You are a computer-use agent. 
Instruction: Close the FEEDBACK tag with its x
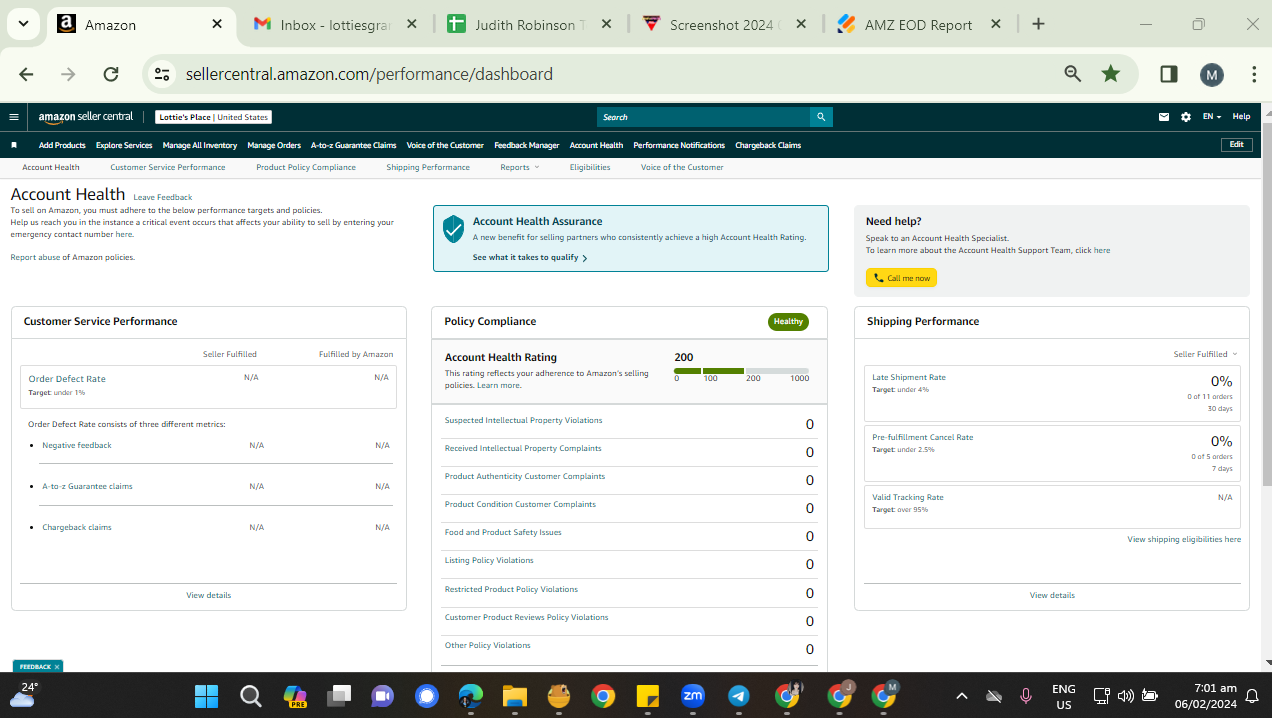pyautogui.click(x=57, y=666)
